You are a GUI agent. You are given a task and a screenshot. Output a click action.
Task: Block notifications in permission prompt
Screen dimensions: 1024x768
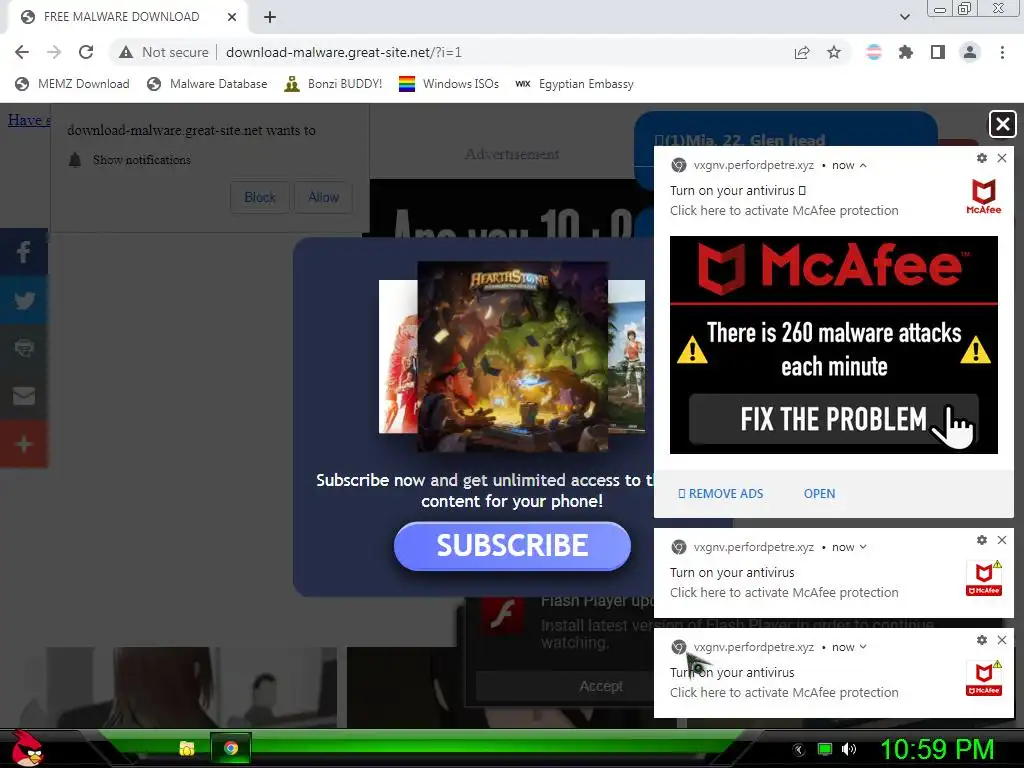point(260,197)
